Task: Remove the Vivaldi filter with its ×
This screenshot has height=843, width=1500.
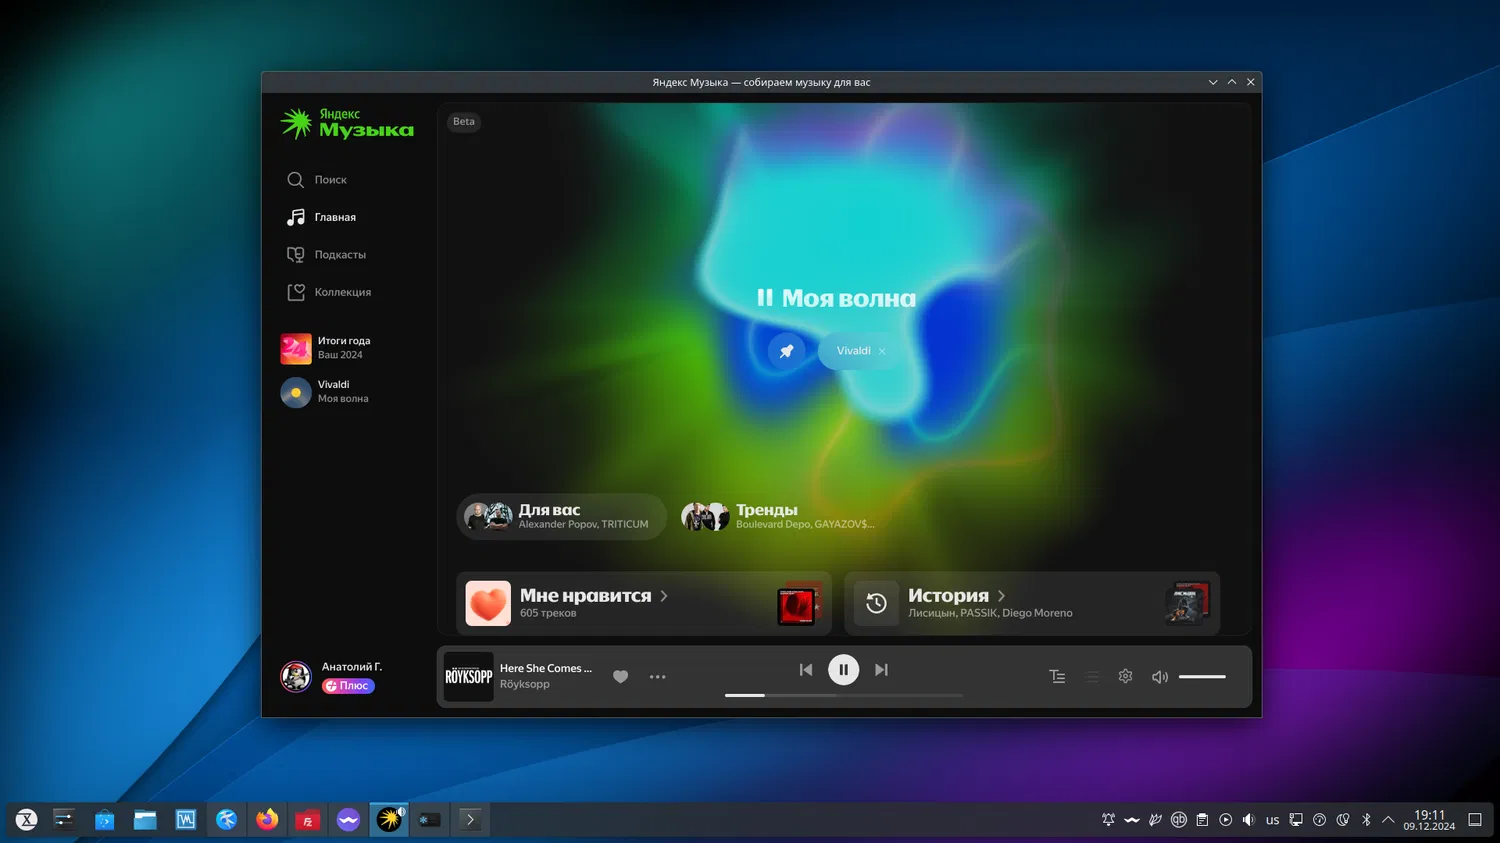Action: click(881, 351)
